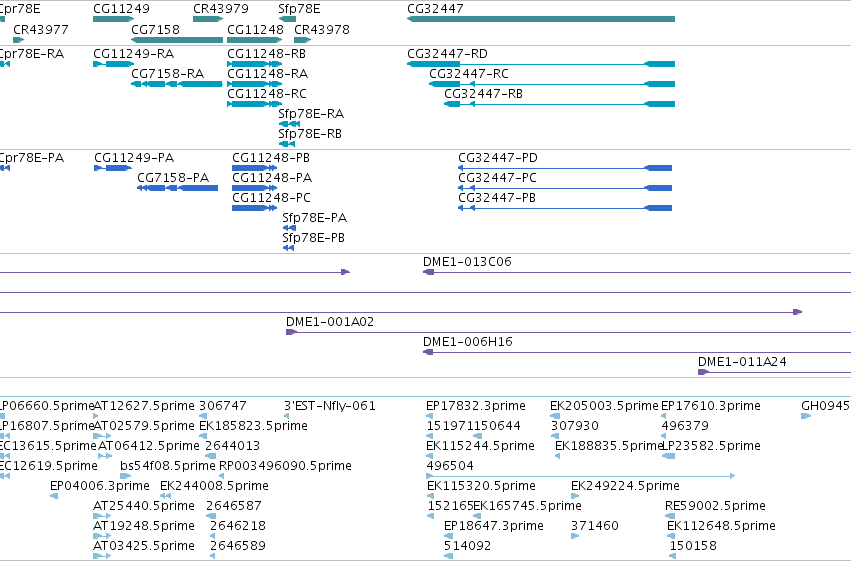Click EST EP18647.3prime
The width and height of the screenshot is (851, 561).
coord(448,537)
